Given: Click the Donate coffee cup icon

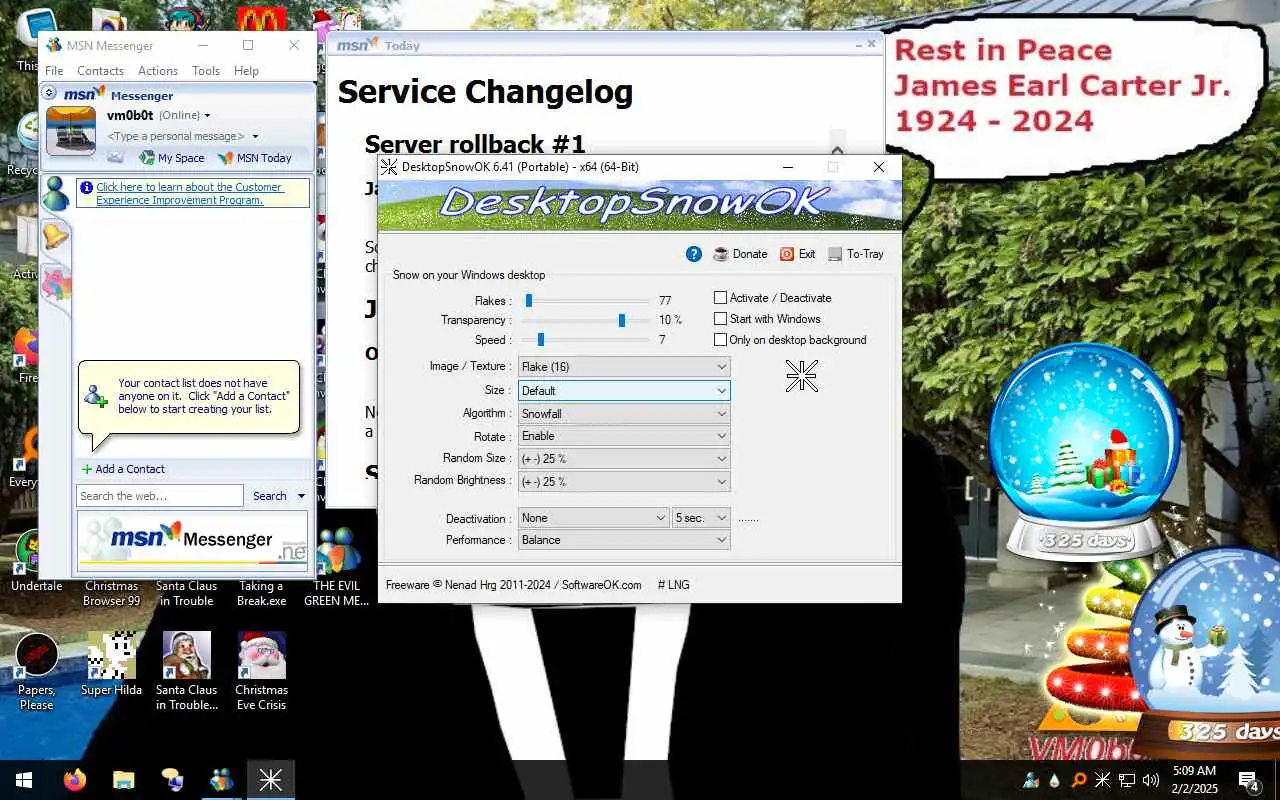Looking at the screenshot, I should [x=721, y=254].
